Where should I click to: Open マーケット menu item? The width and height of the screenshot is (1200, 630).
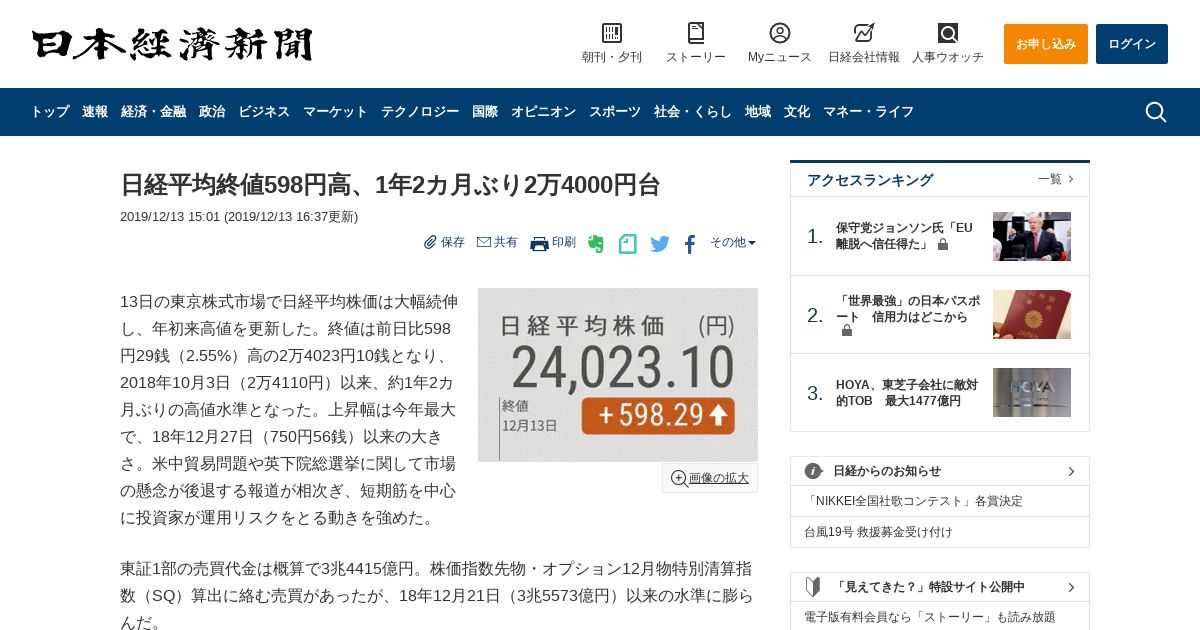335,112
